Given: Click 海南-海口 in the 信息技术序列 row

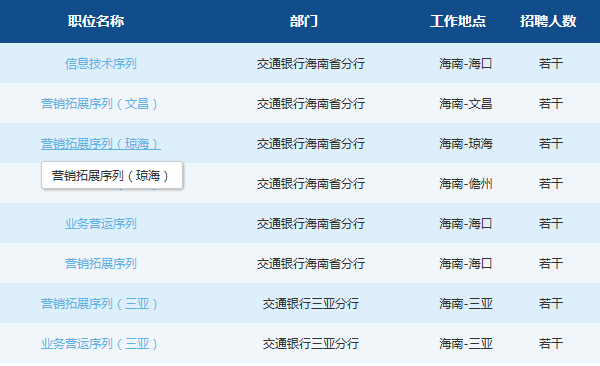Looking at the screenshot, I should (x=466, y=64).
